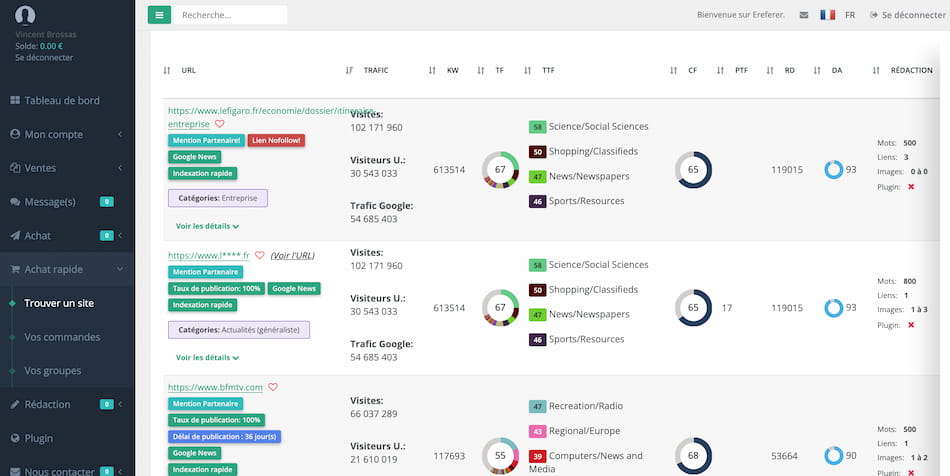The image size is (950, 476).
Task: Open the envelope messages icon in header
Action: coord(803,15)
